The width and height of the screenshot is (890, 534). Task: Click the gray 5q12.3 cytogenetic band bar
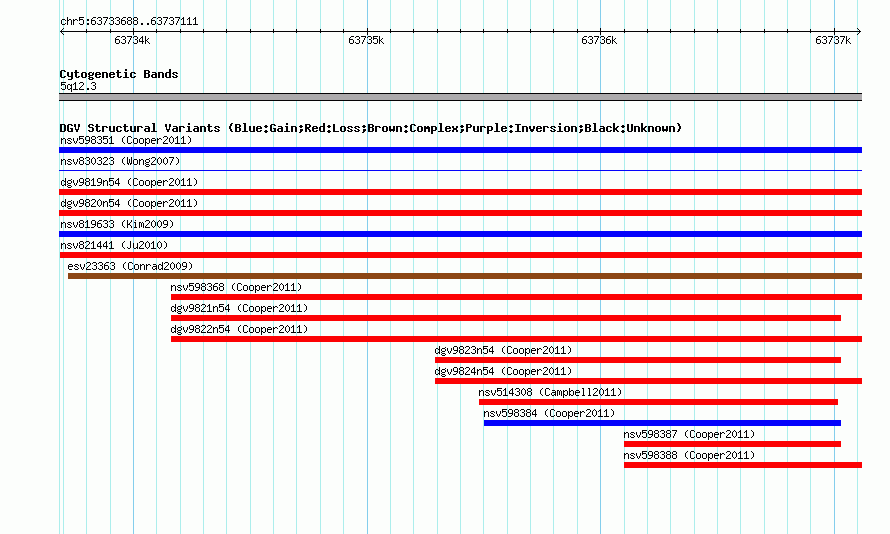click(460, 97)
